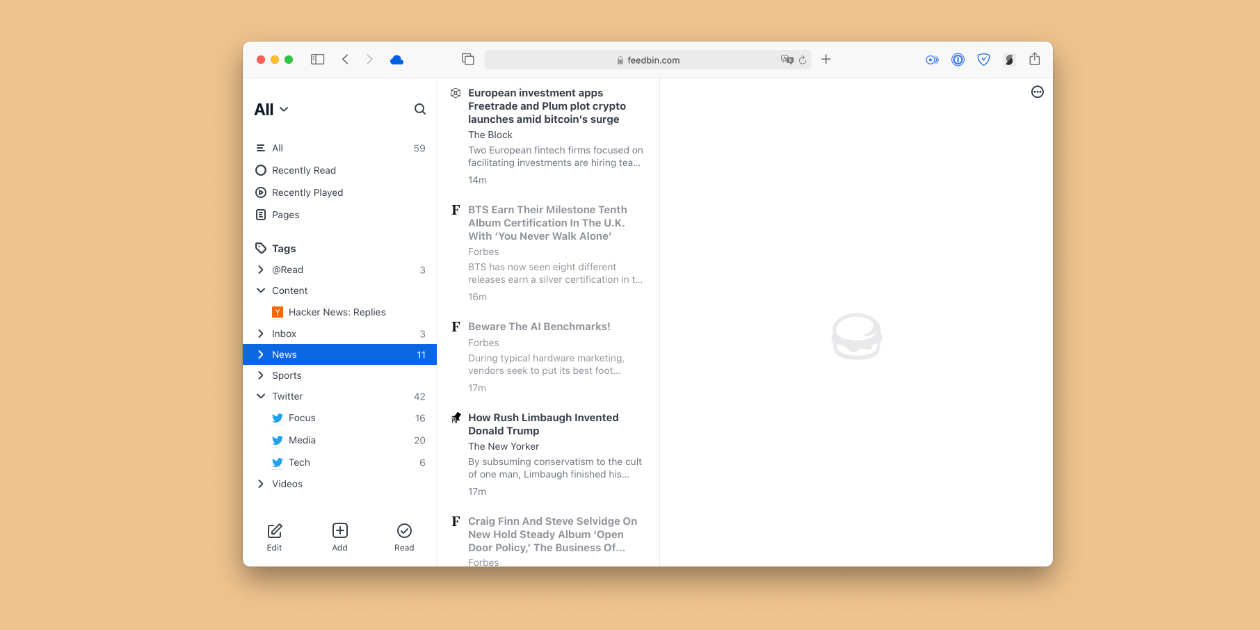The width and height of the screenshot is (1260, 630).
Task: Expand the Inbox tag
Action: tap(261, 334)
